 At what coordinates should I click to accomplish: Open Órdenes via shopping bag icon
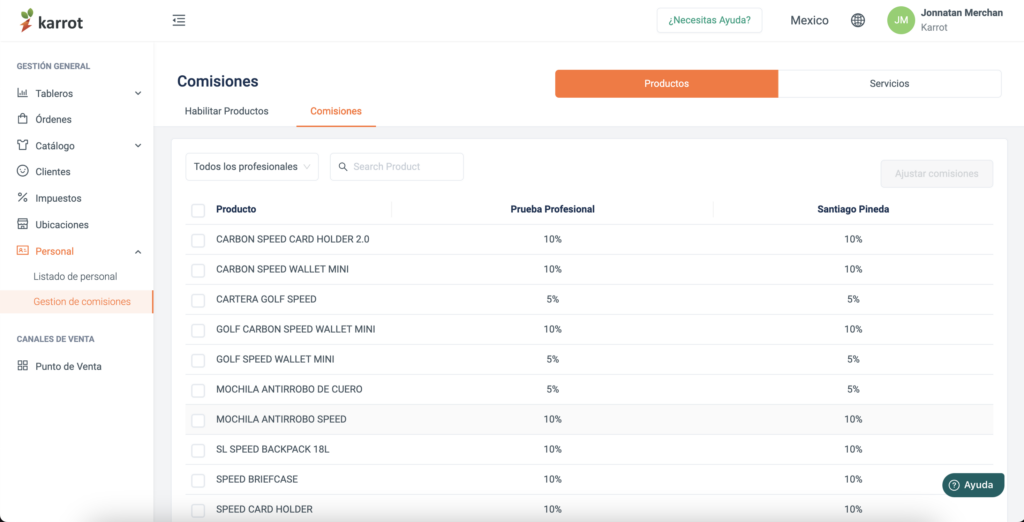(23, 119)
